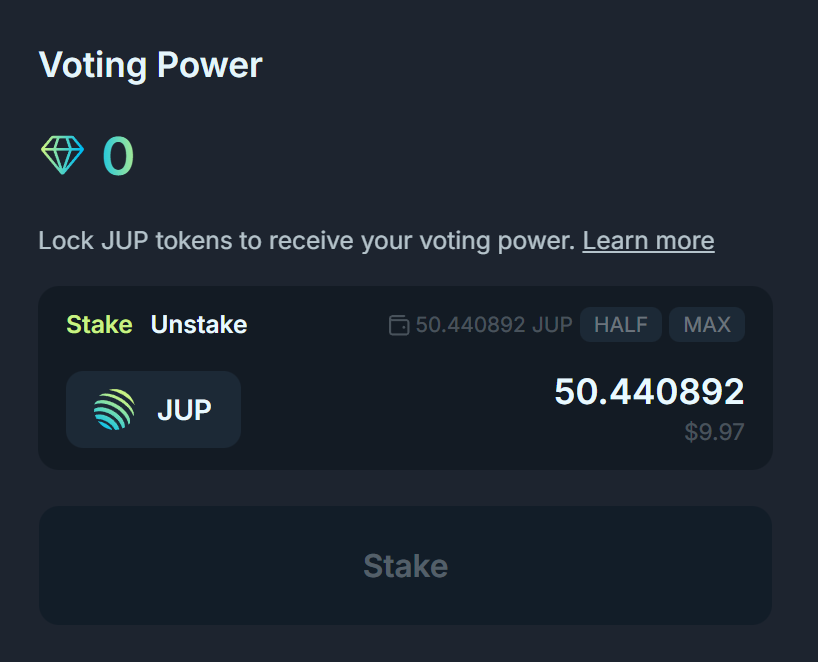818x662 pixels.
Task: Click the $9.97 dollar value
Action: pos(714,433)
